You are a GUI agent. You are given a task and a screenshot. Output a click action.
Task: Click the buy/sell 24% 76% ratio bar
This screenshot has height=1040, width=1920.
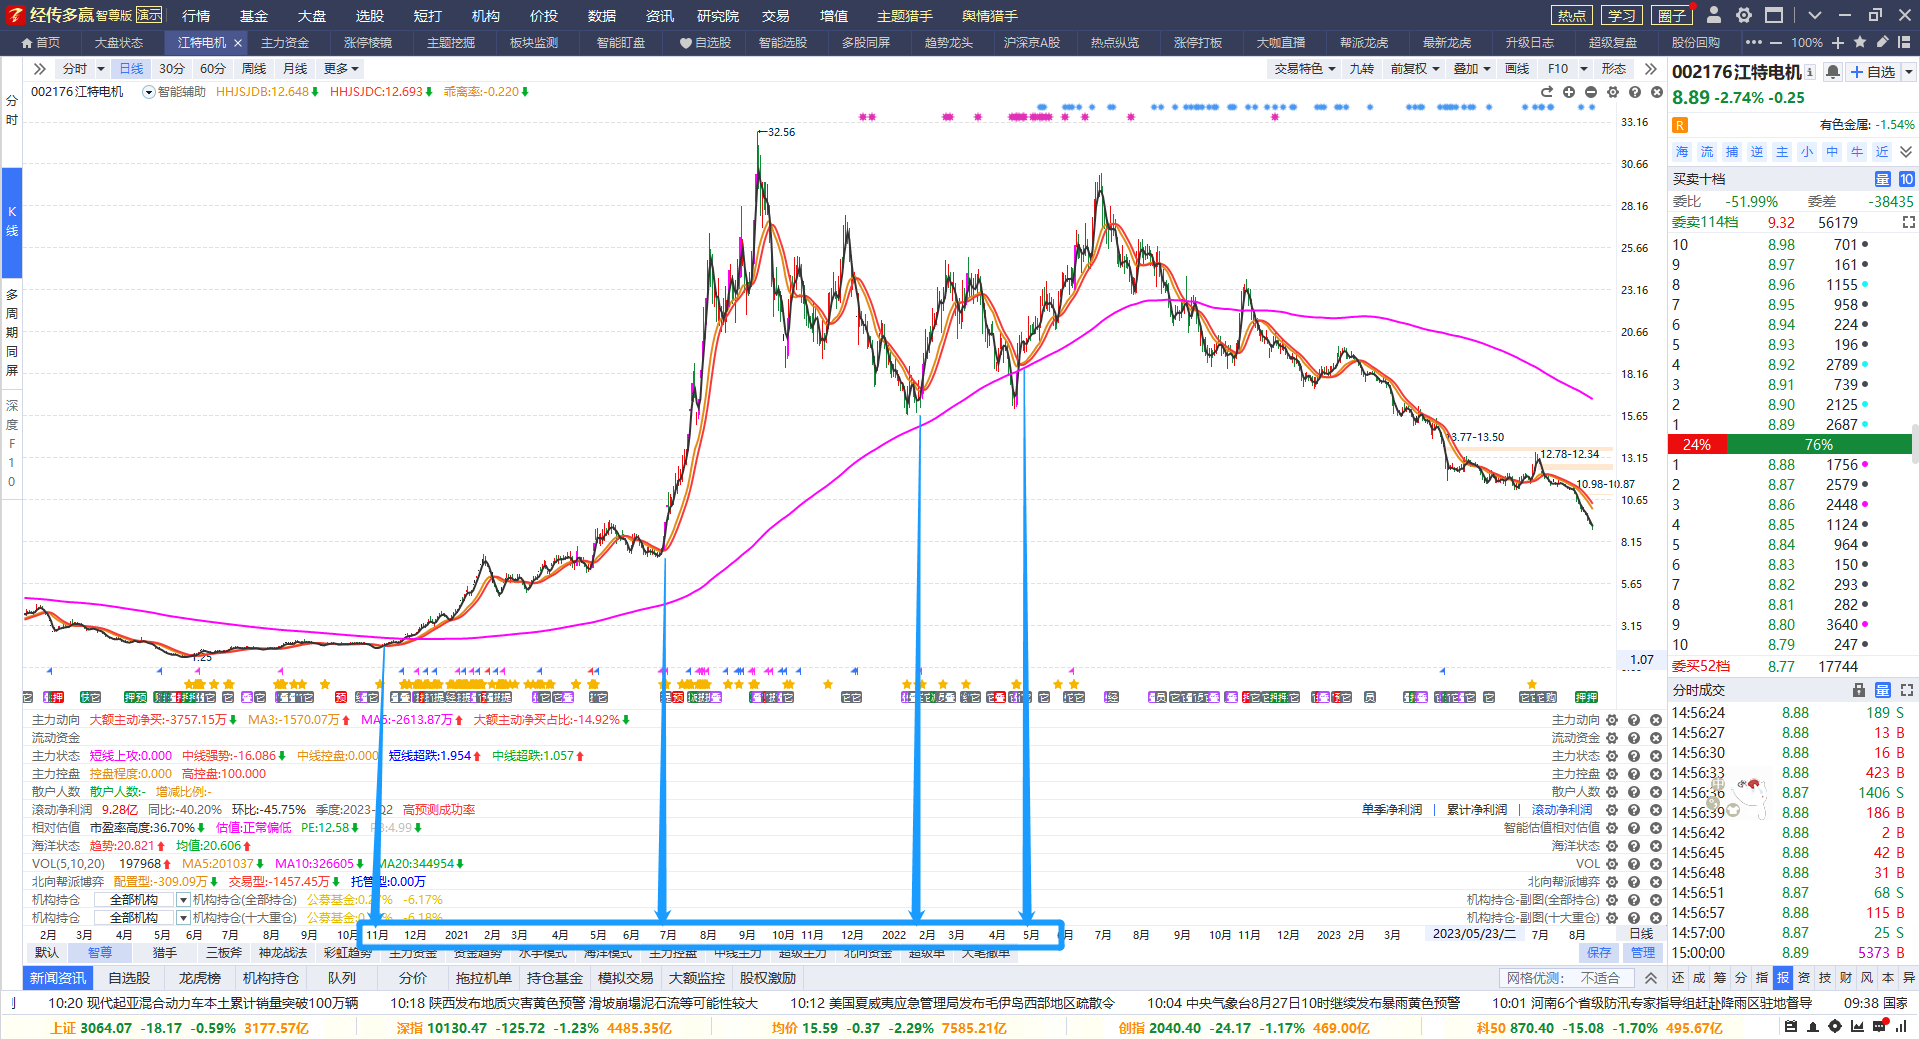(1790, 445)
